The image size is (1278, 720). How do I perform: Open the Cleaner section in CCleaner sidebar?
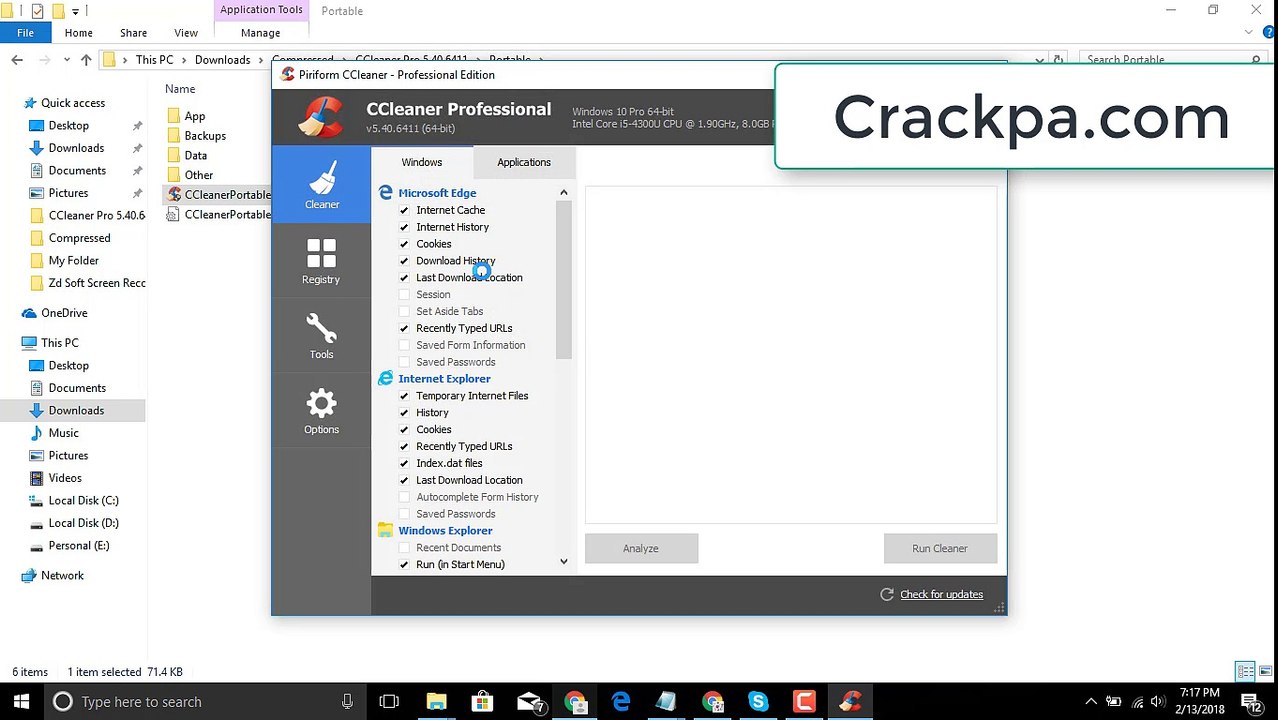[321, 184]
